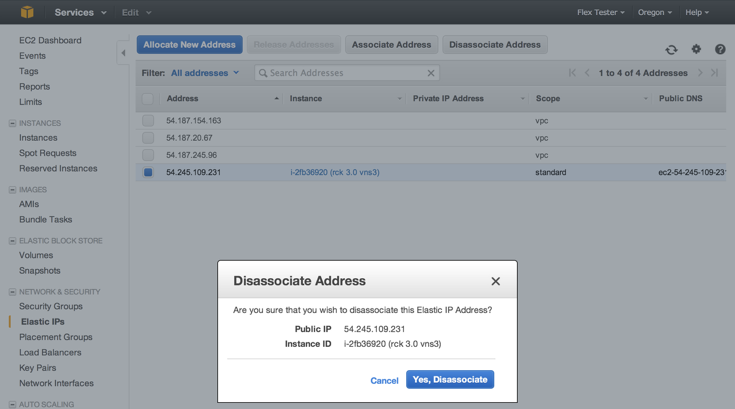
Task: Go to previous page of addresses
Action: (x=587, y=73)
